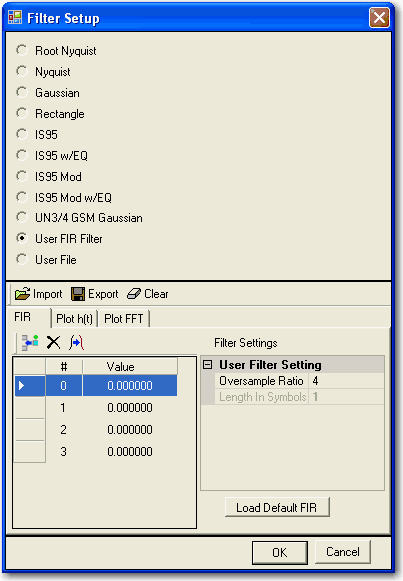403x581 pixels.
Task: Select the Root Nyquist radio button
Action: tap(22, 50)
